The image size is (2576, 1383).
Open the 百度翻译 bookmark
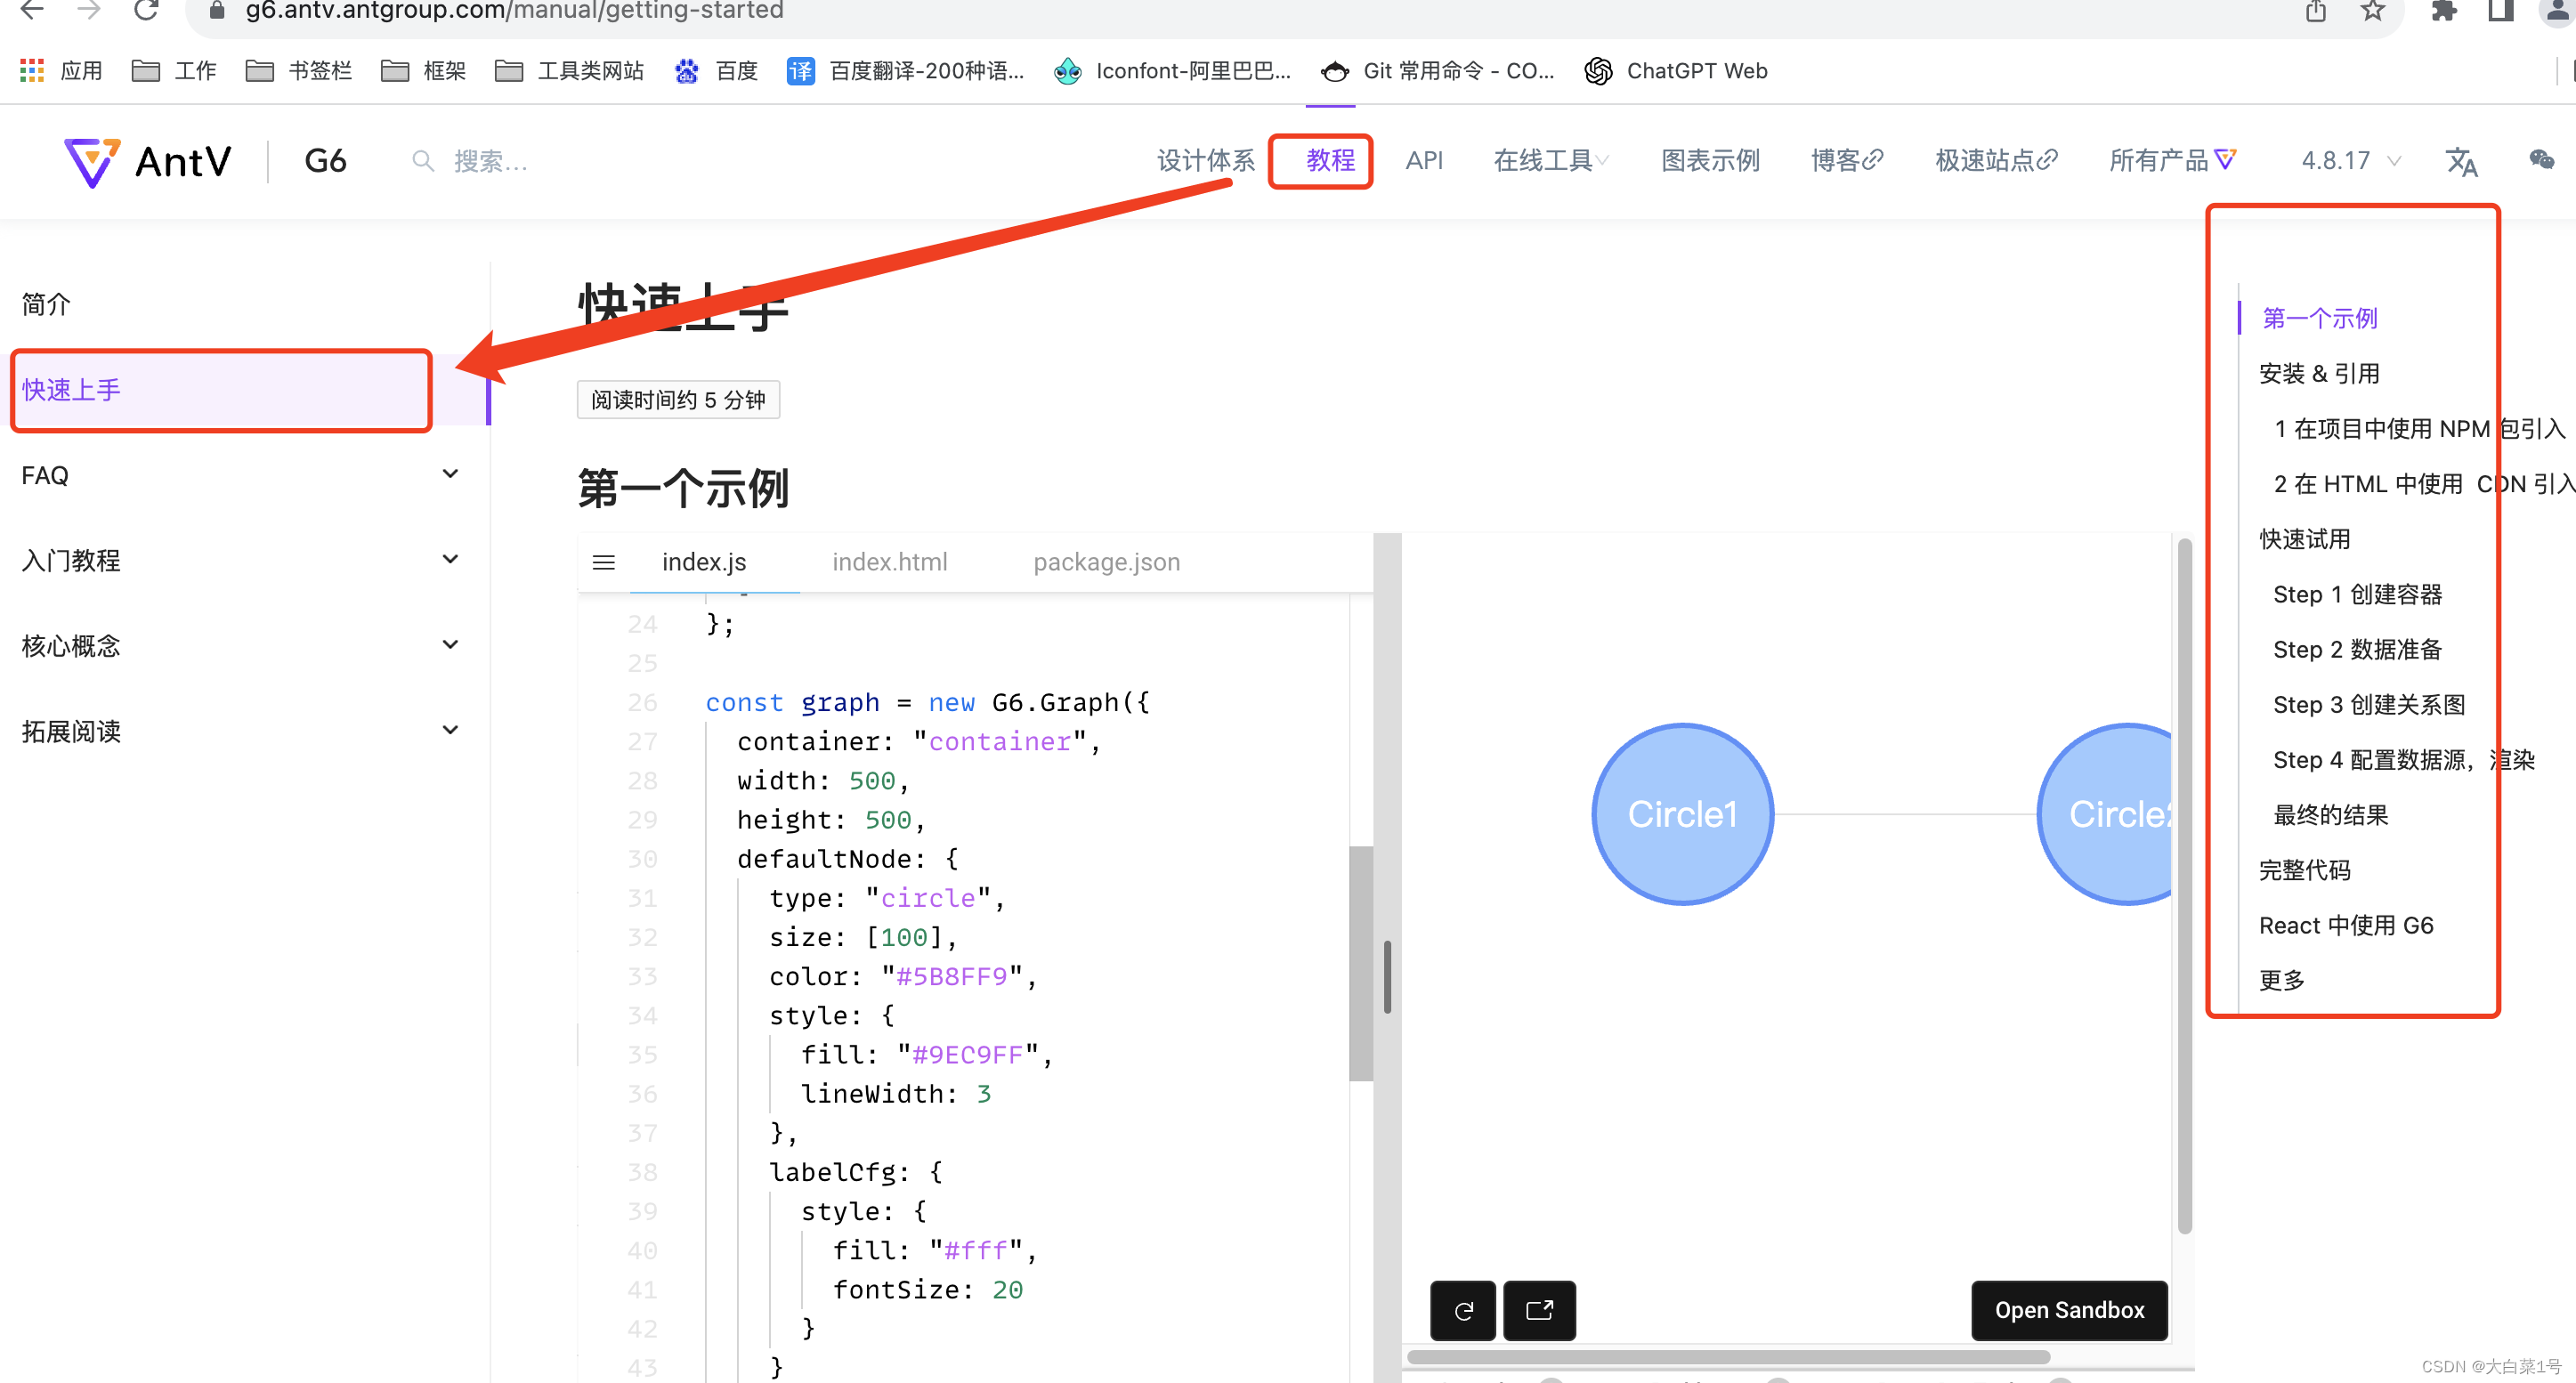click(x=906, y=71)
